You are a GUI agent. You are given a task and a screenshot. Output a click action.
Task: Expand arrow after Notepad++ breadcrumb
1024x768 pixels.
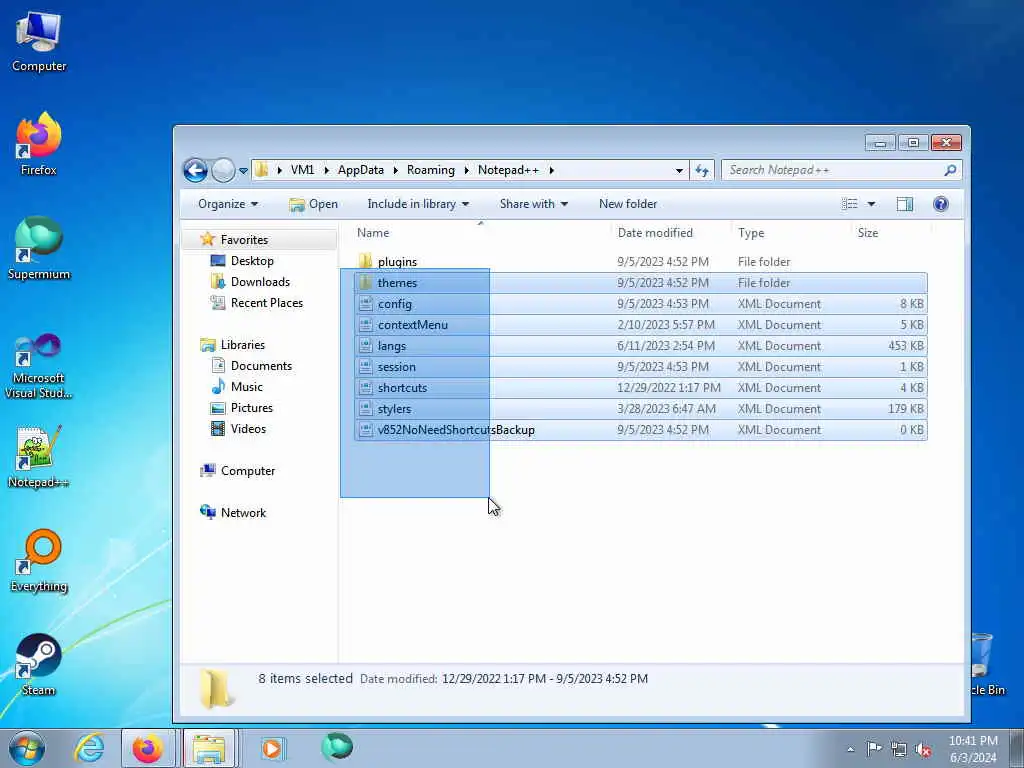click(x=551, y=170)
